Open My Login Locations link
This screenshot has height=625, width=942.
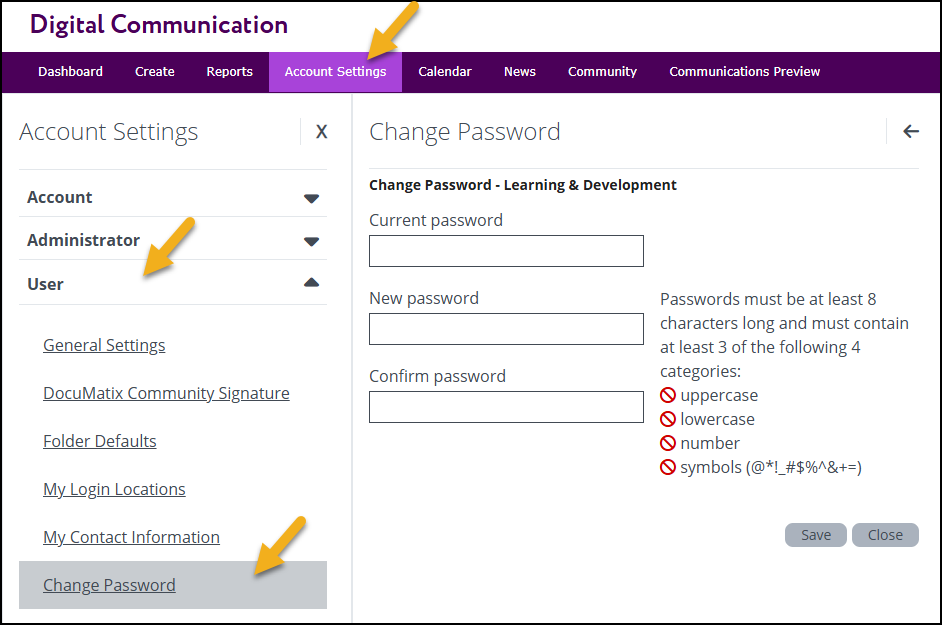[x=114, y=489]
